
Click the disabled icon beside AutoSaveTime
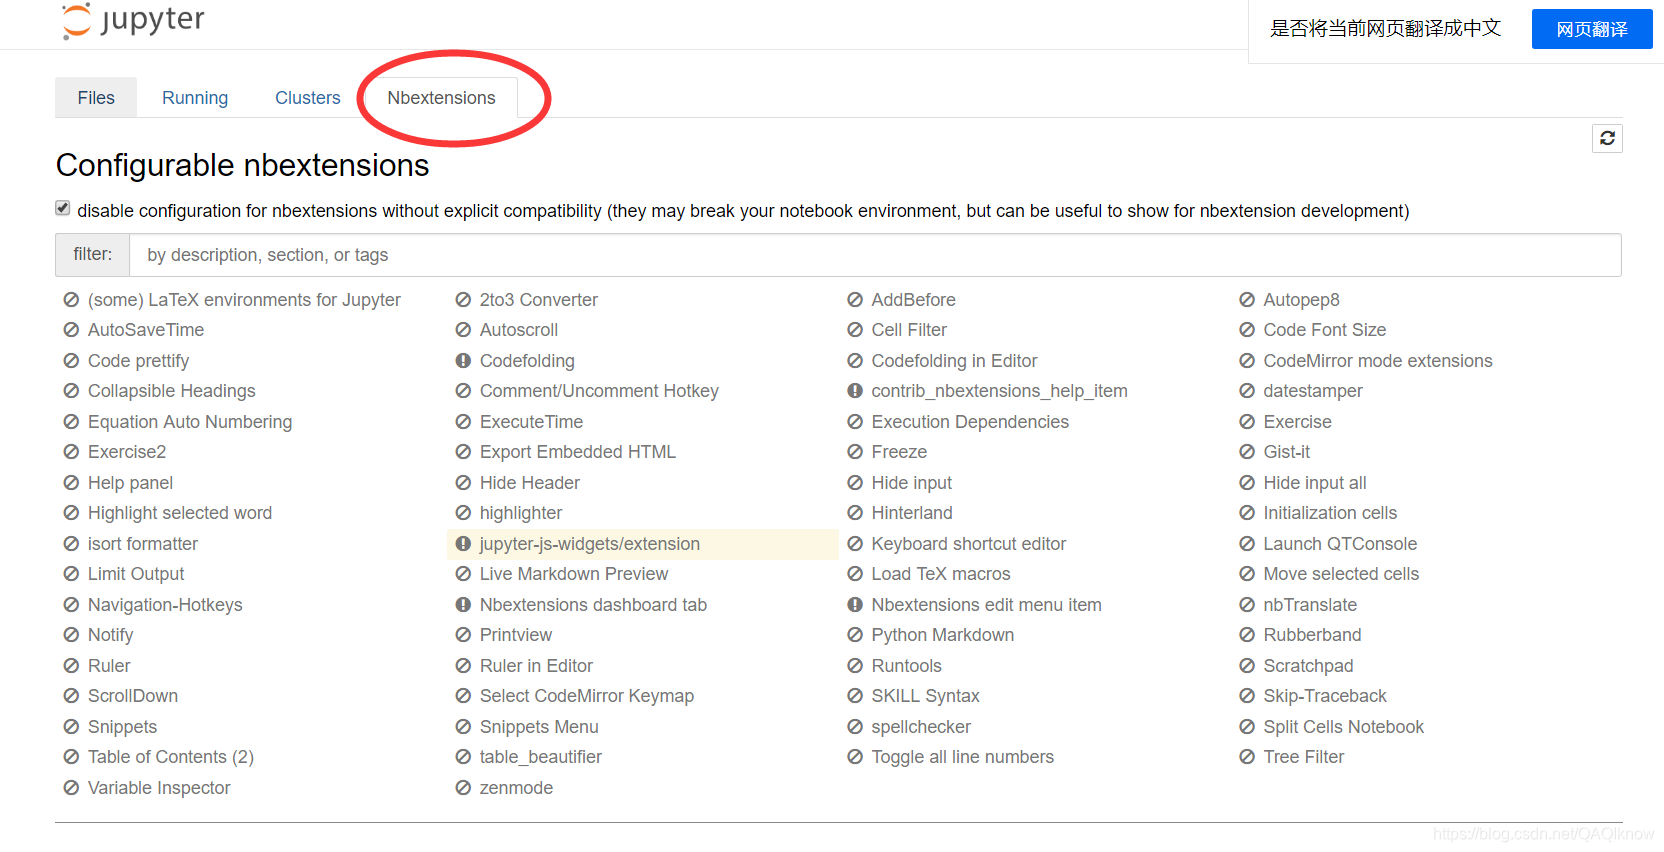[x=71, y=330]
